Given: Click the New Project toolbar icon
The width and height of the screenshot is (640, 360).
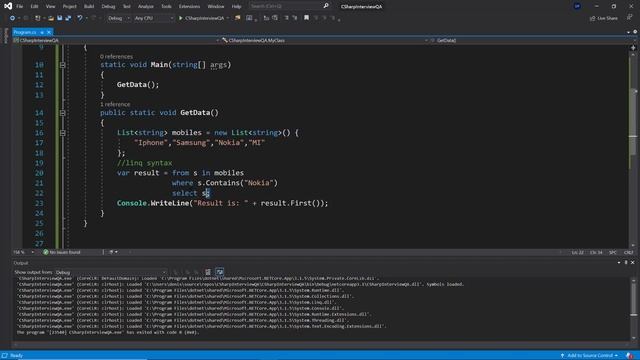Looking at the screenshot, I should point(38,18).
